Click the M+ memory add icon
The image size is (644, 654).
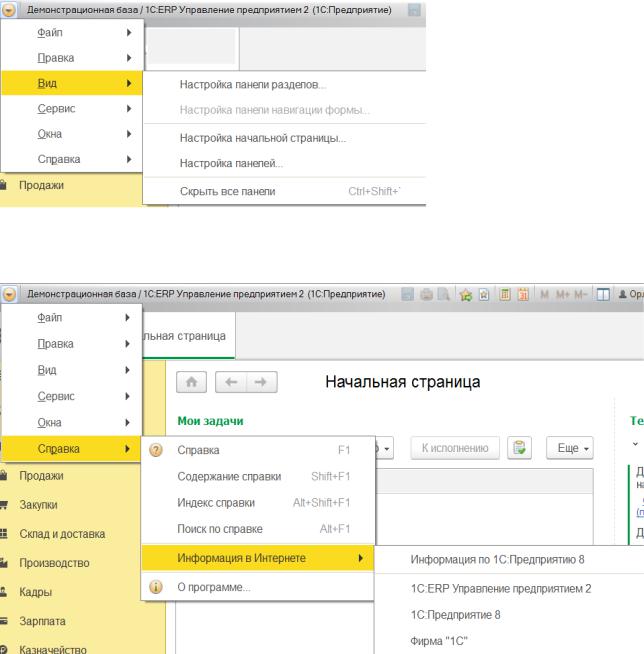(562, 294)
